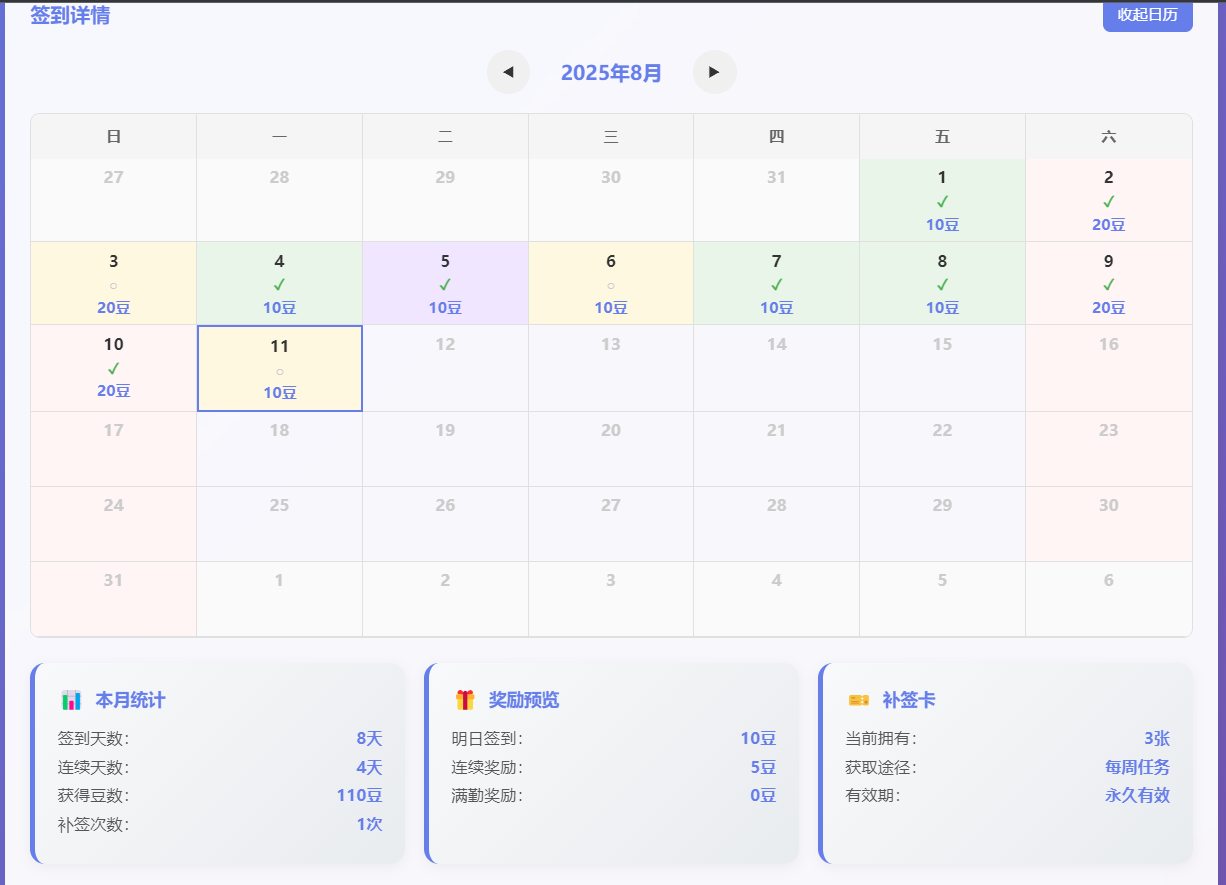This screenshot has height=885, width=1226.
Task: Click the 奖励预览 gift icon
Action: 465,700
